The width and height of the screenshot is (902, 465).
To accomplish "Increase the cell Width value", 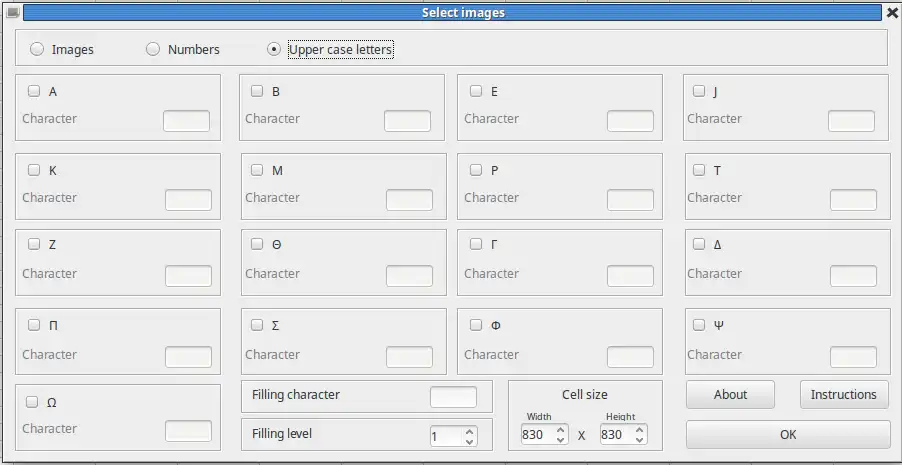I will click(561, 429).
